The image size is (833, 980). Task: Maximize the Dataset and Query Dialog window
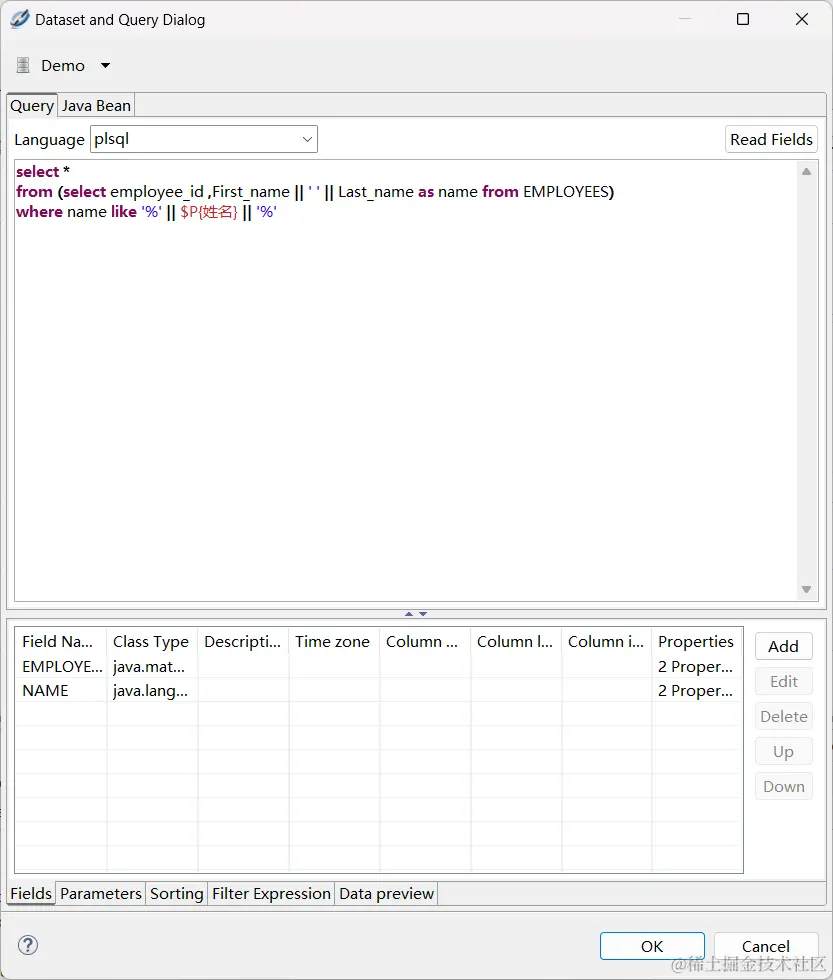pos(742,19)
